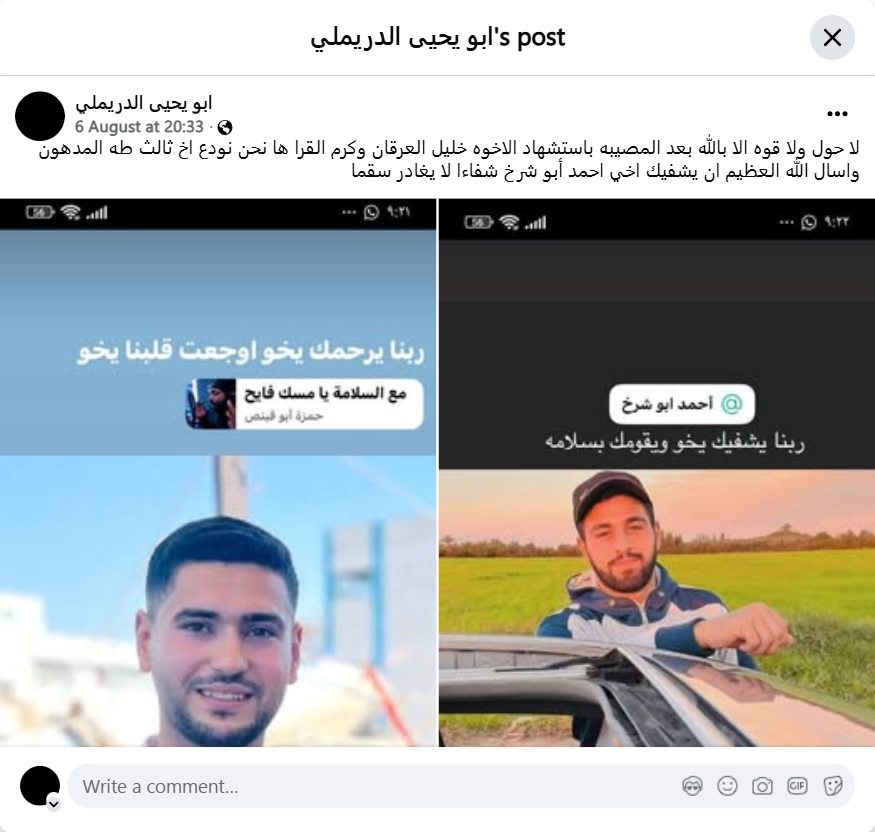Open the GIF picker in comment box
Screen dimensions: 875x832
click(x=797, y=786)
